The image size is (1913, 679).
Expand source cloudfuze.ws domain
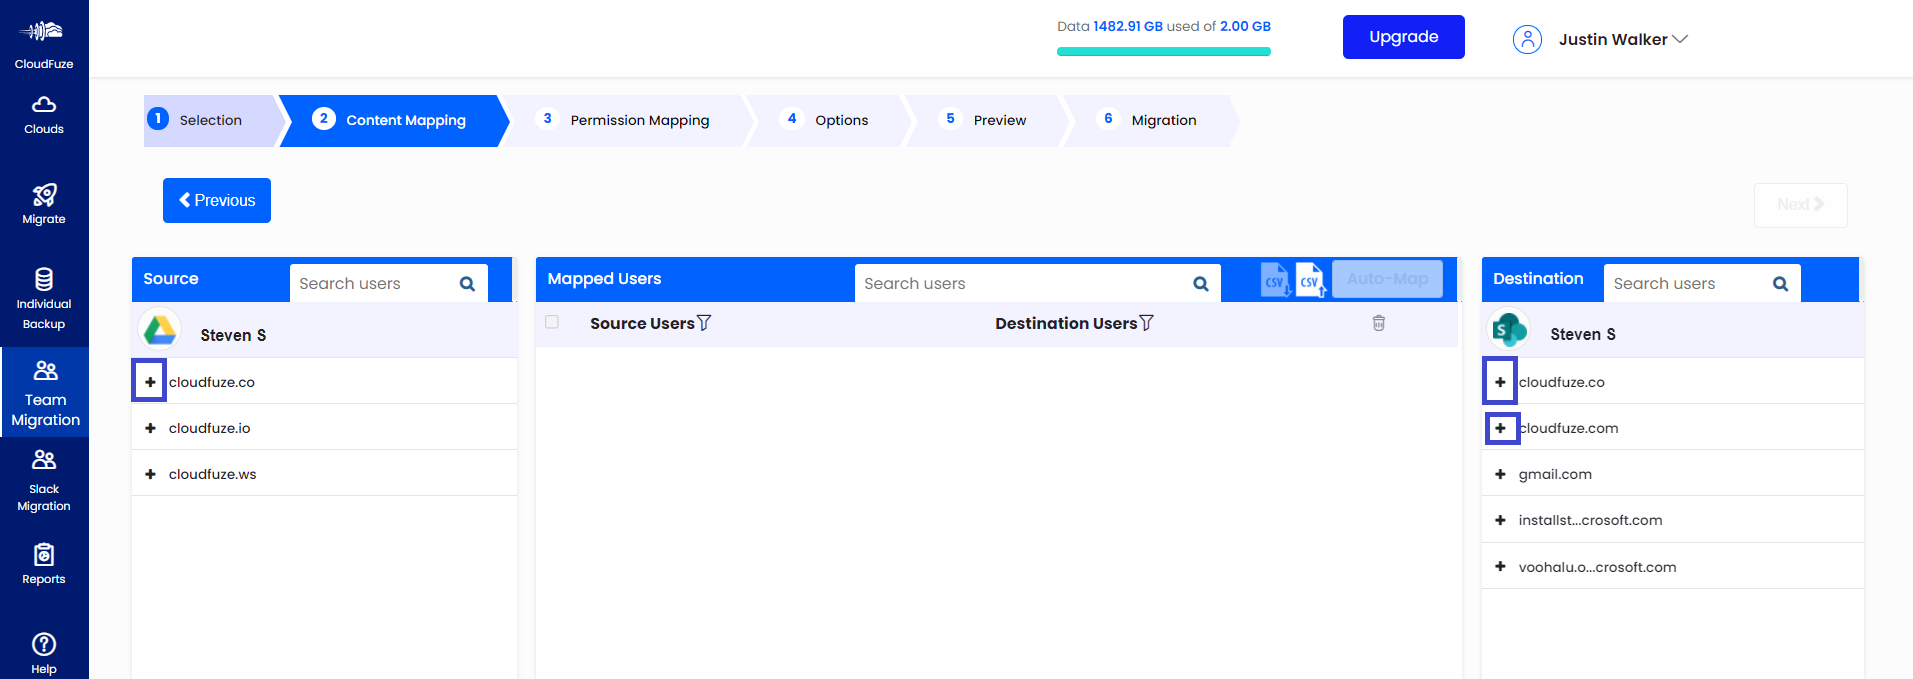pos(150,474)
